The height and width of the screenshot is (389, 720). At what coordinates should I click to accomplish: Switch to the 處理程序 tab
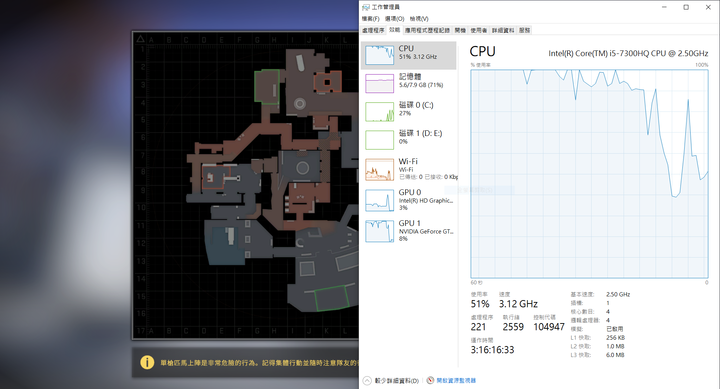(x=373, y=30)
